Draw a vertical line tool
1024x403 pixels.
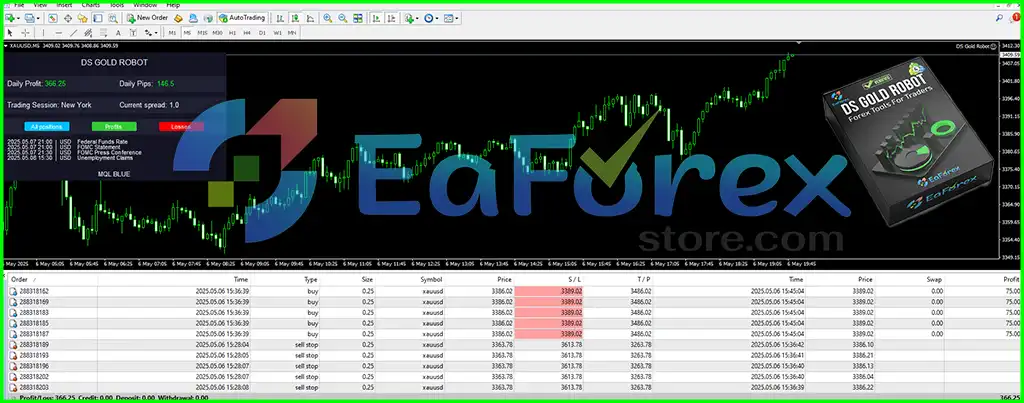(x=43, y=33)
